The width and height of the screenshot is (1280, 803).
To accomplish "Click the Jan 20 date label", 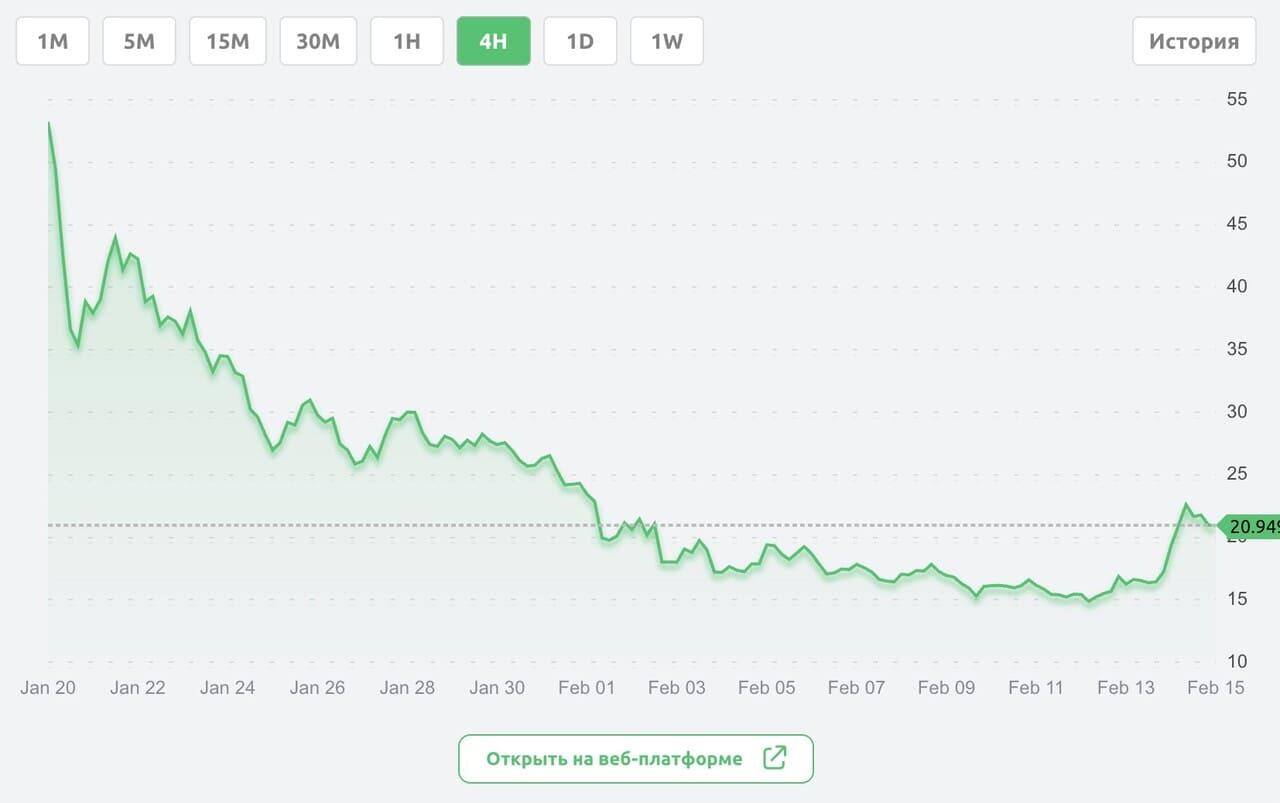I will coord(48,687).
